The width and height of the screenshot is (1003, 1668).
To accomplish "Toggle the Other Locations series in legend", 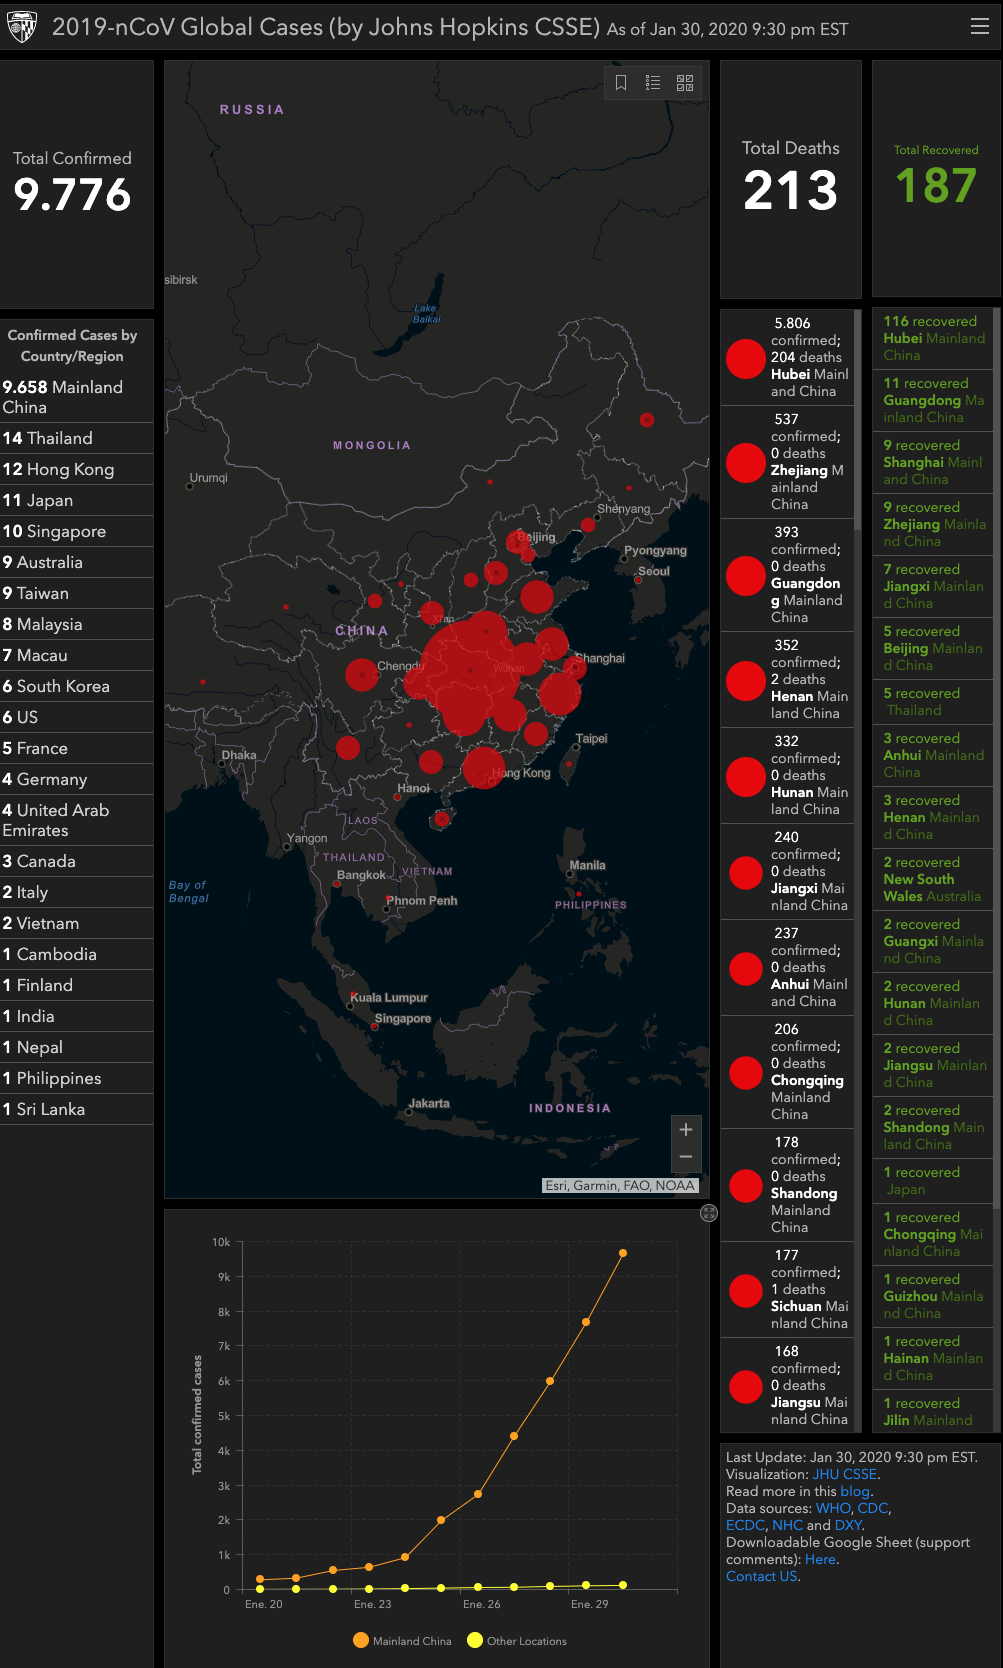I will pos(517,1641).
